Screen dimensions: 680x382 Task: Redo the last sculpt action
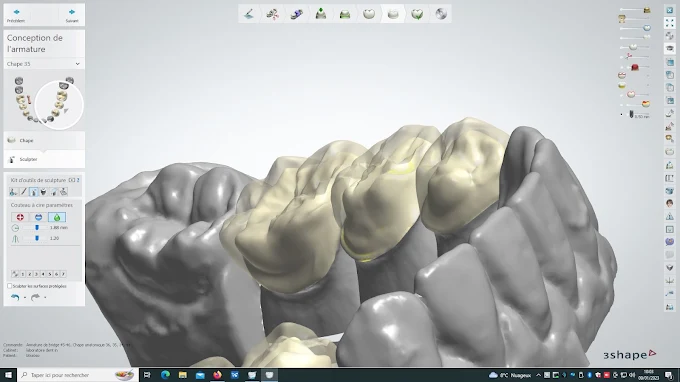35,297
